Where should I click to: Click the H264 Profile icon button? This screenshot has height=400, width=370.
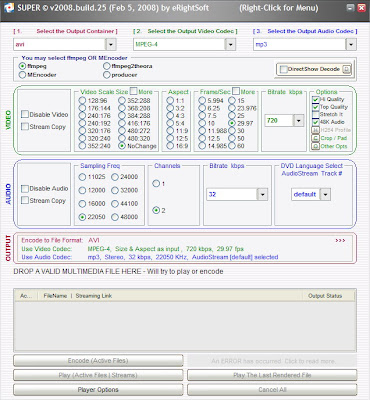(x=315, y=130)
